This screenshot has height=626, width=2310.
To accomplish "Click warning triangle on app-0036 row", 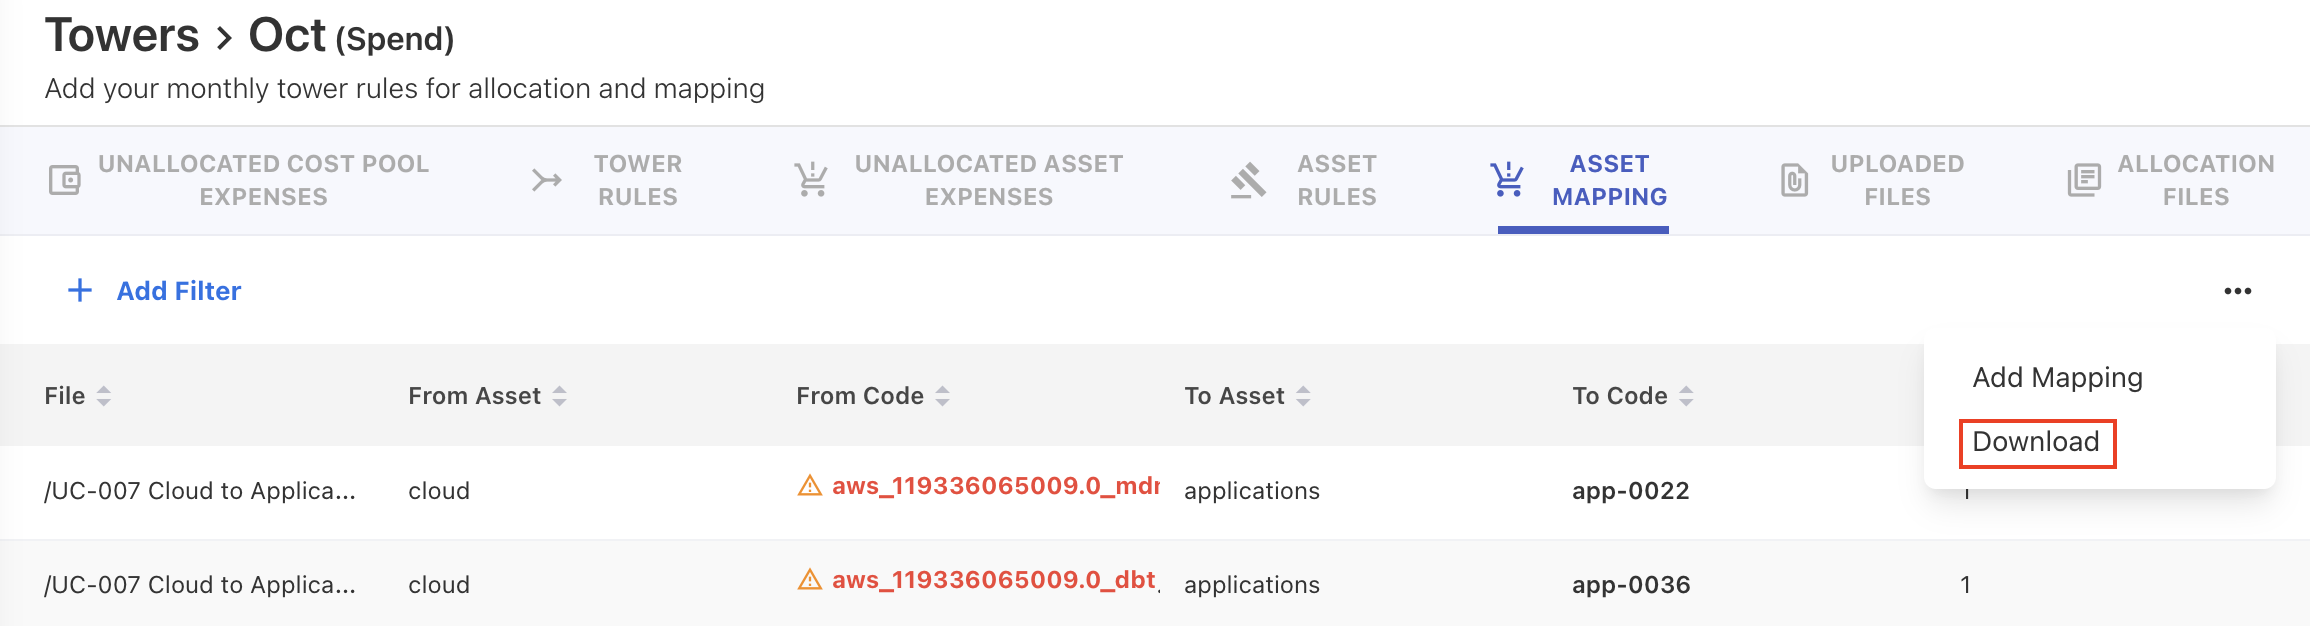I will [809, 580].
